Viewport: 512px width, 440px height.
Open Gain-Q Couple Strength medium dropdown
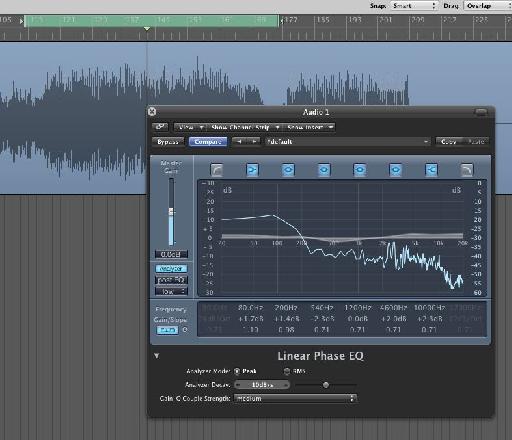pos(295,398)
